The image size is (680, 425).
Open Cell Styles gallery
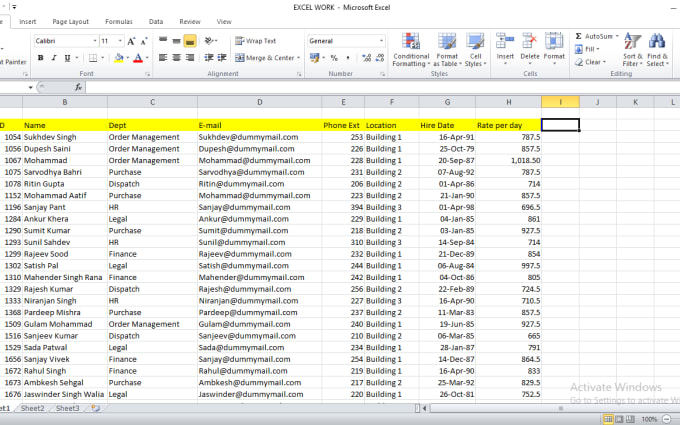coord(475,50)
